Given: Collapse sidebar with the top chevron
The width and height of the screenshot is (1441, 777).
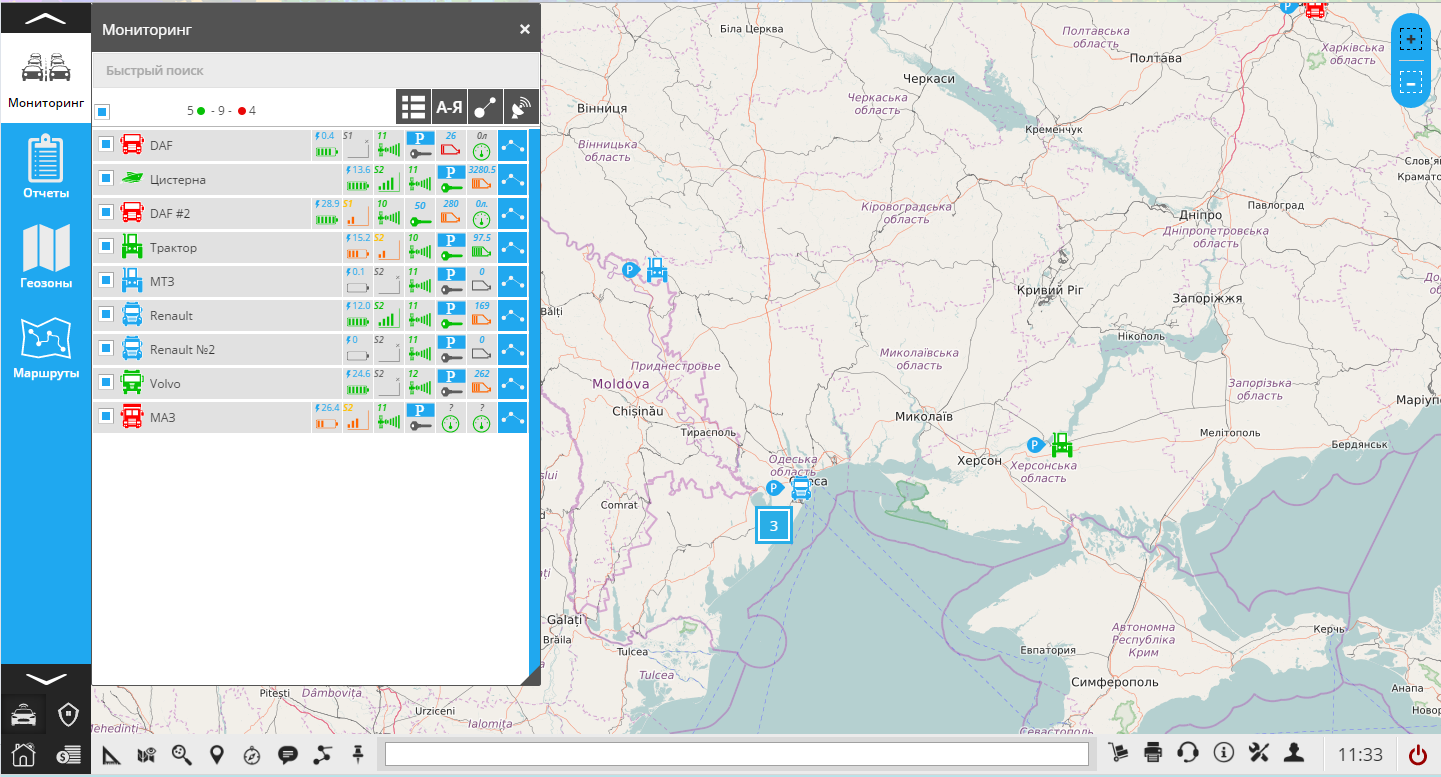Looking at the screenshot, I should tap(45, 19).
